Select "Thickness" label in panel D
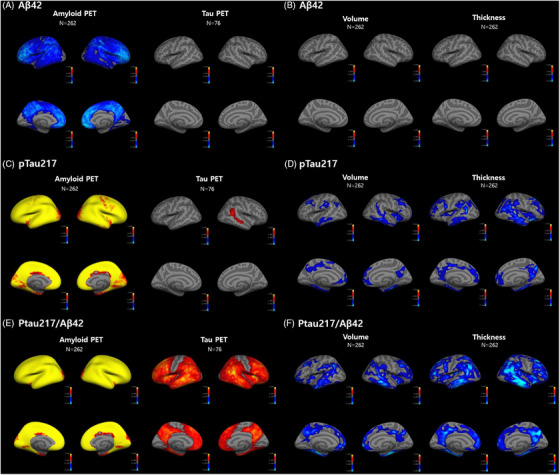This screenshot has width=560, height=475. [489, 178]
